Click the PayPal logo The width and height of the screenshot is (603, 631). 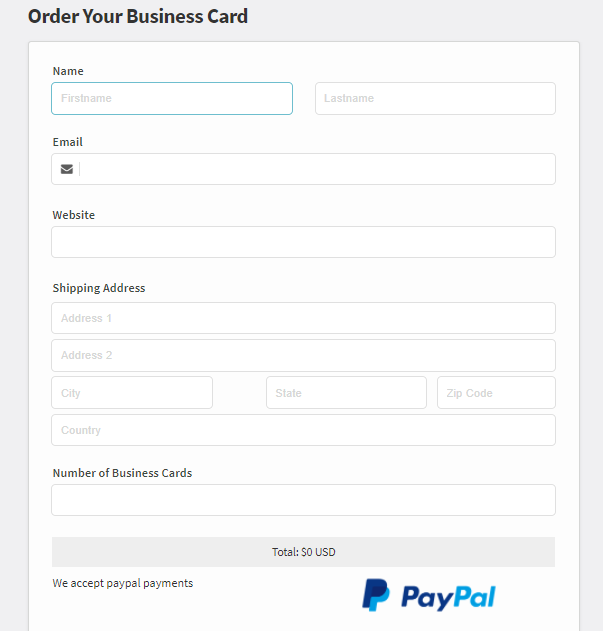[x=429, y=595]
